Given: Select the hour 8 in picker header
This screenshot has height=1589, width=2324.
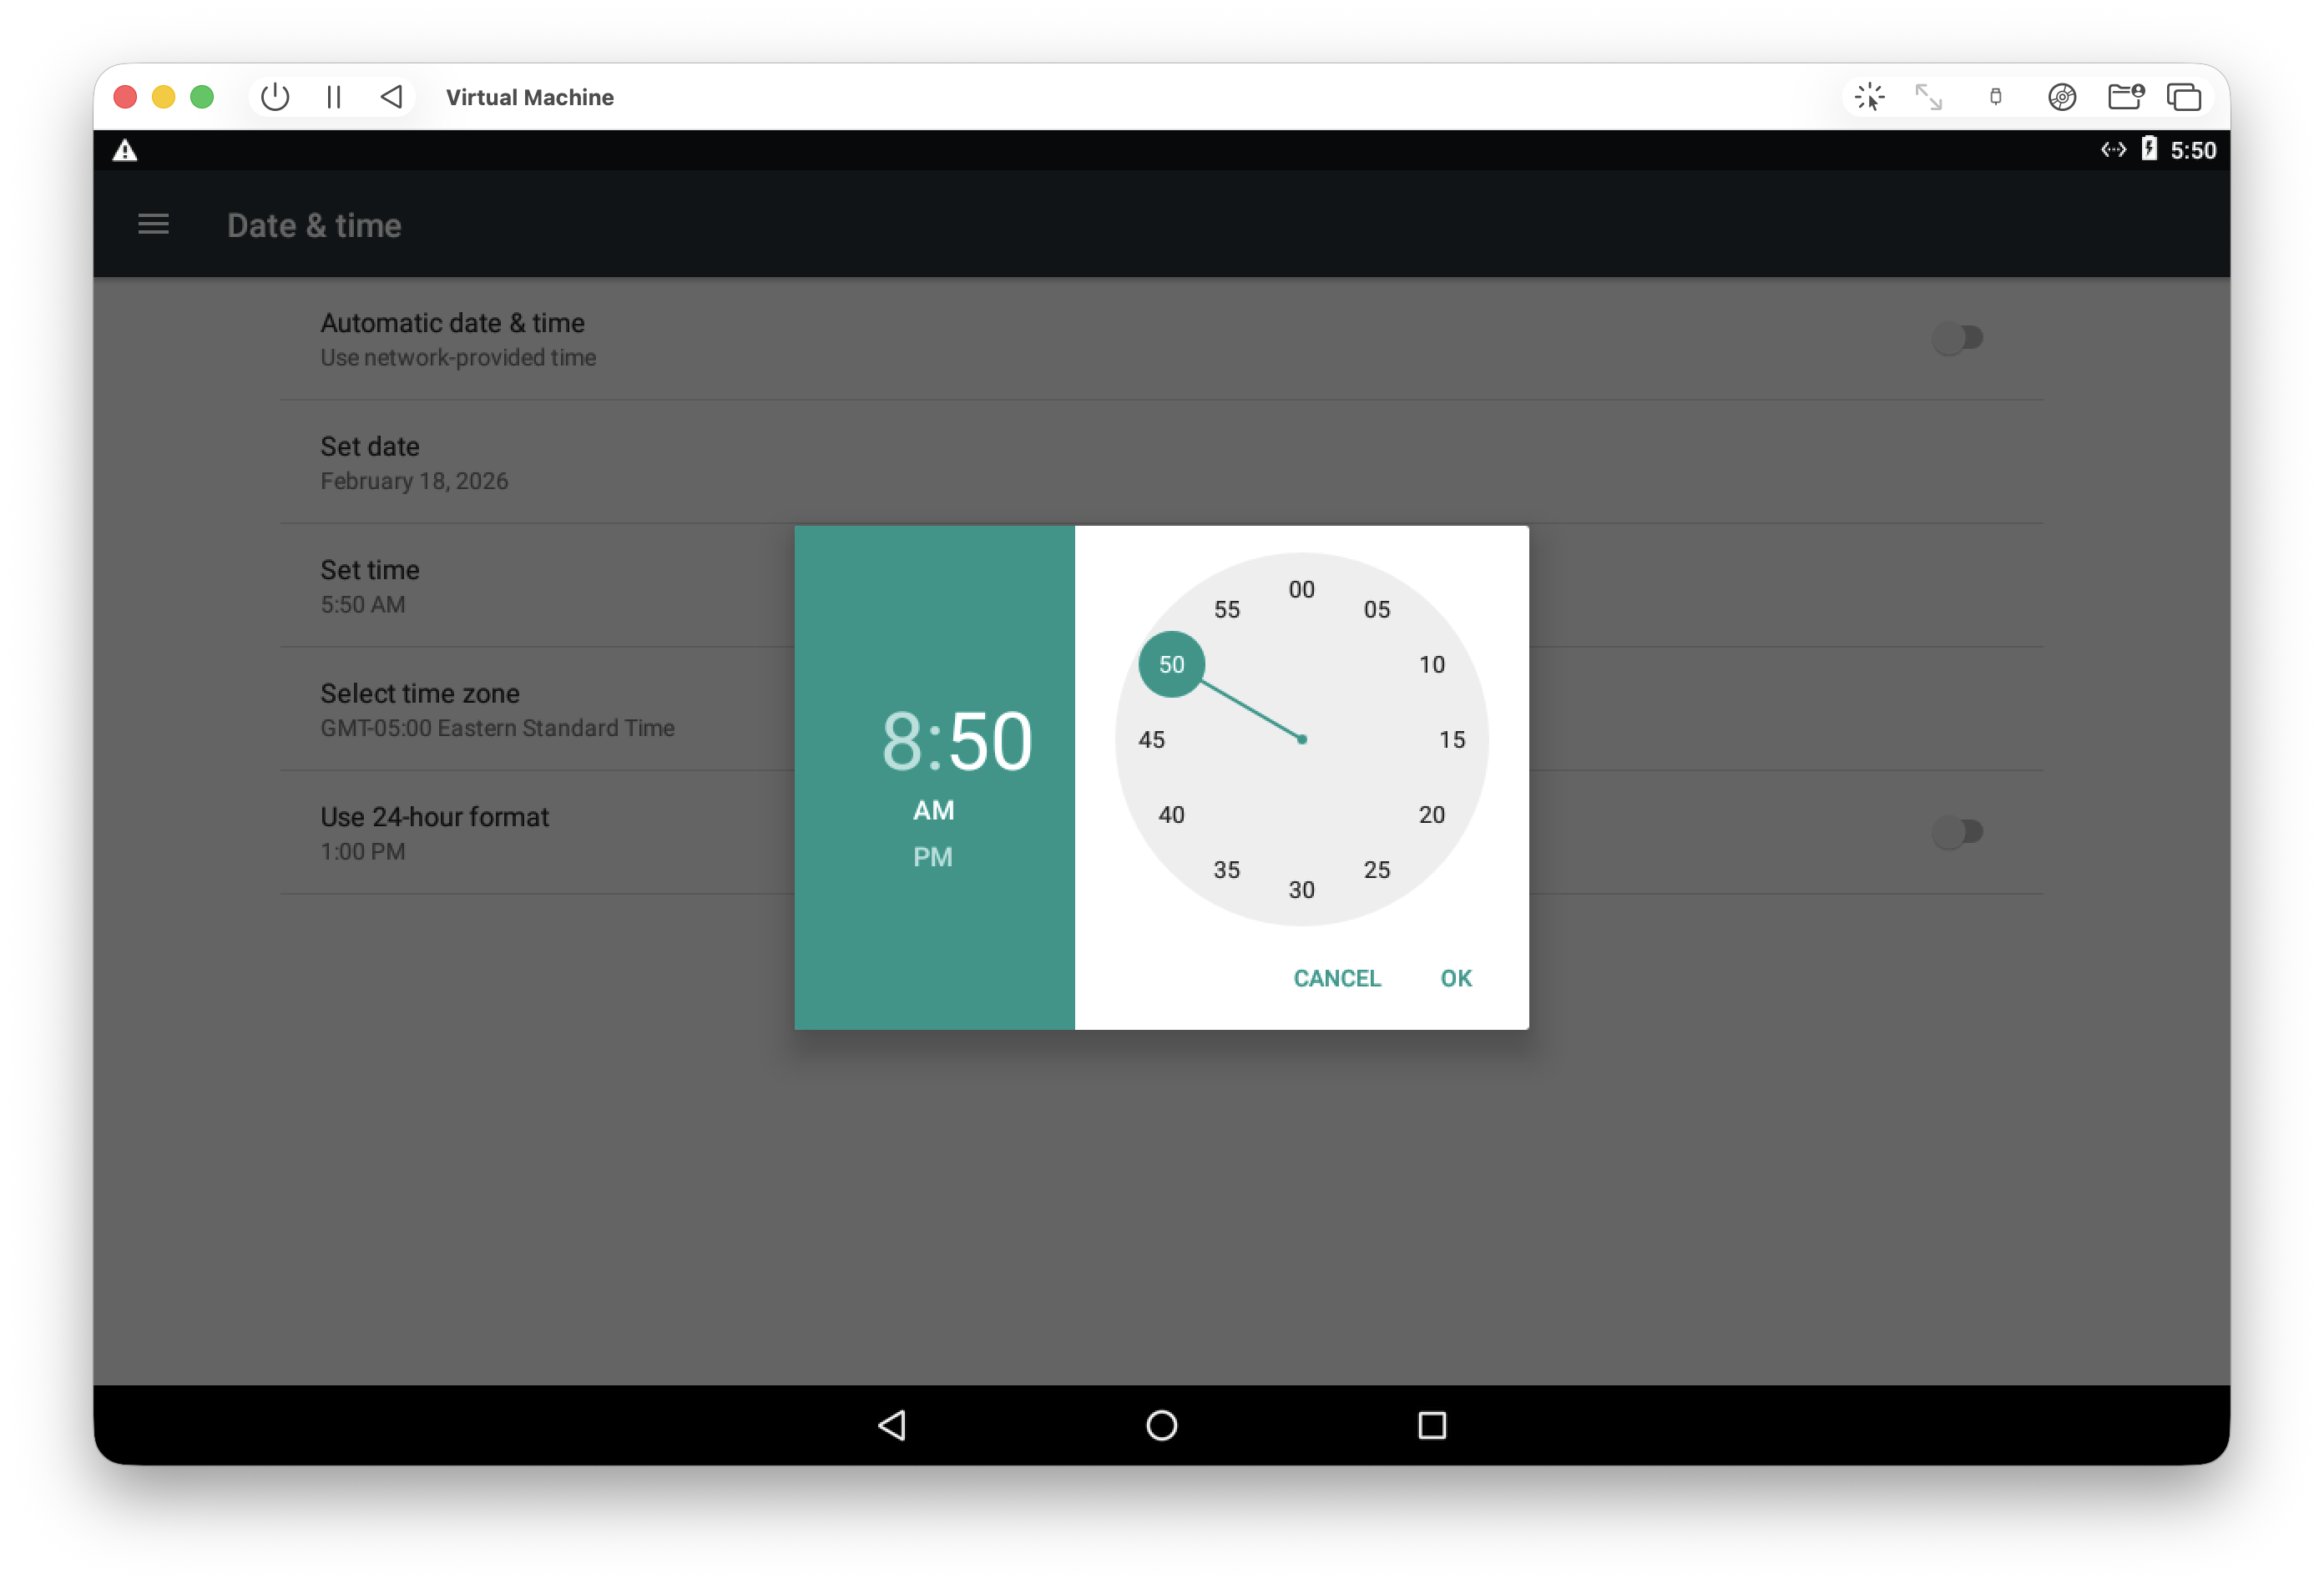Looking at the screenshot, I should click(901, 742).
